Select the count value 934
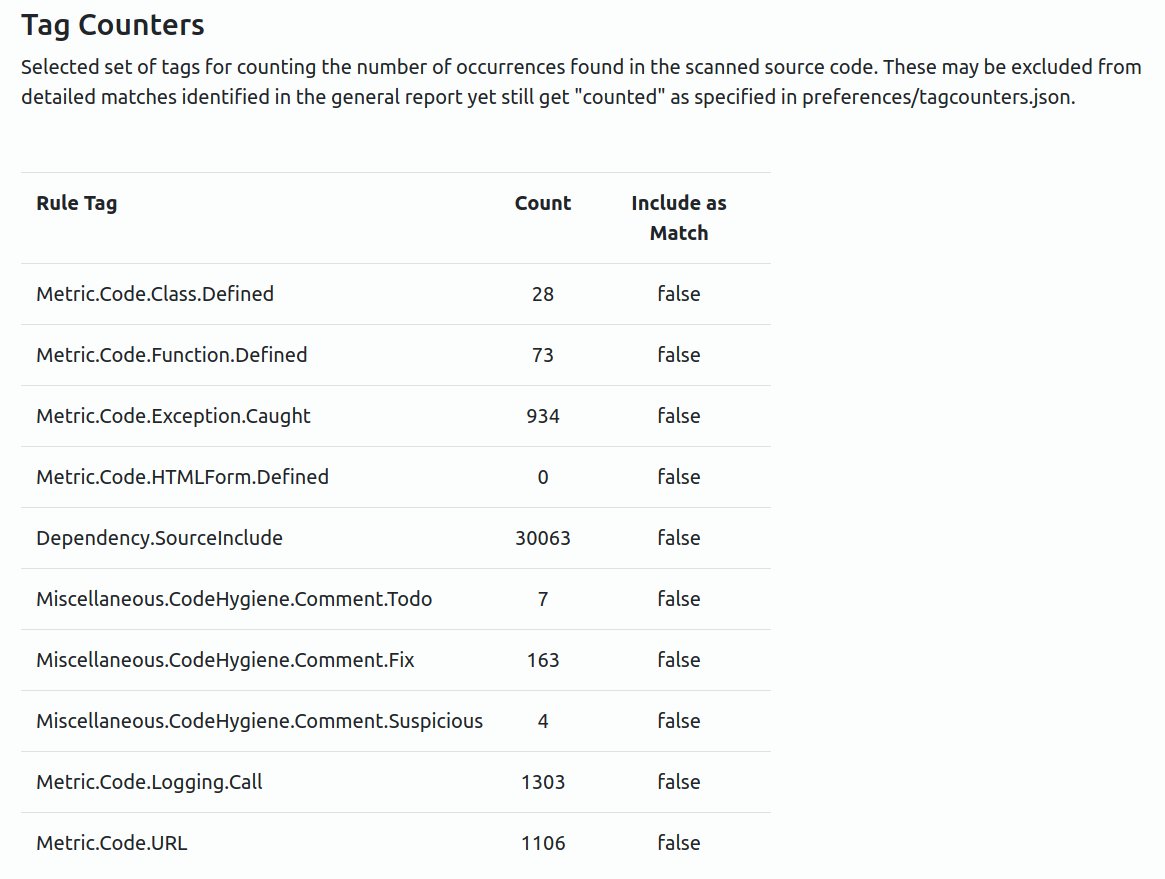The height and width of the screenshot is (879, 1165). (542, 416)
